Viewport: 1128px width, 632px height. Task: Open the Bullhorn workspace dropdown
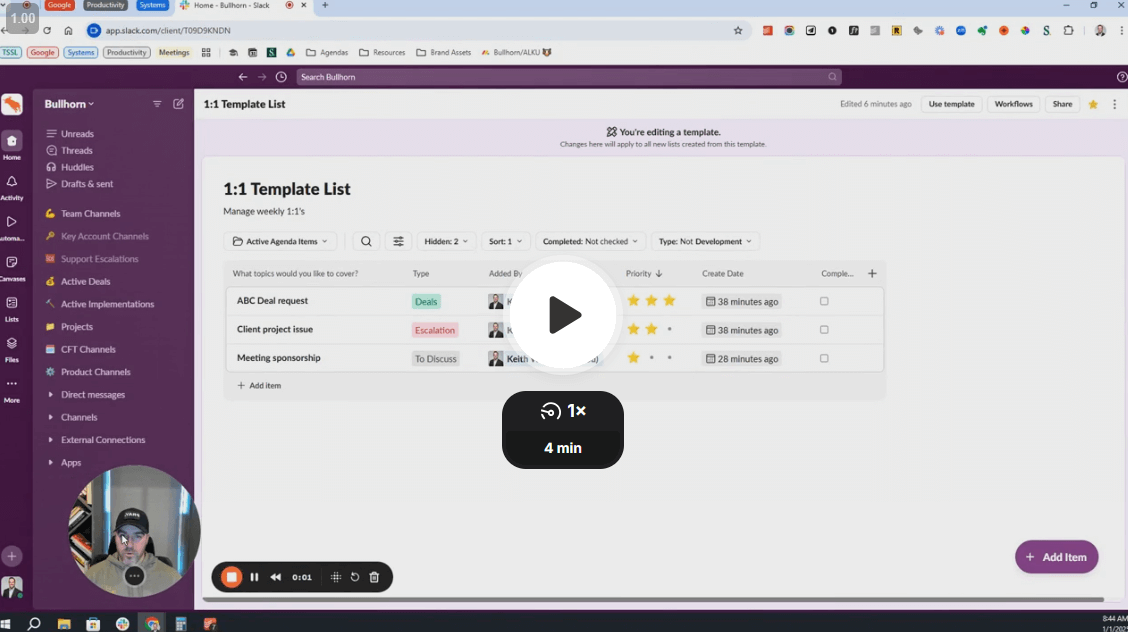coord(69,104)
